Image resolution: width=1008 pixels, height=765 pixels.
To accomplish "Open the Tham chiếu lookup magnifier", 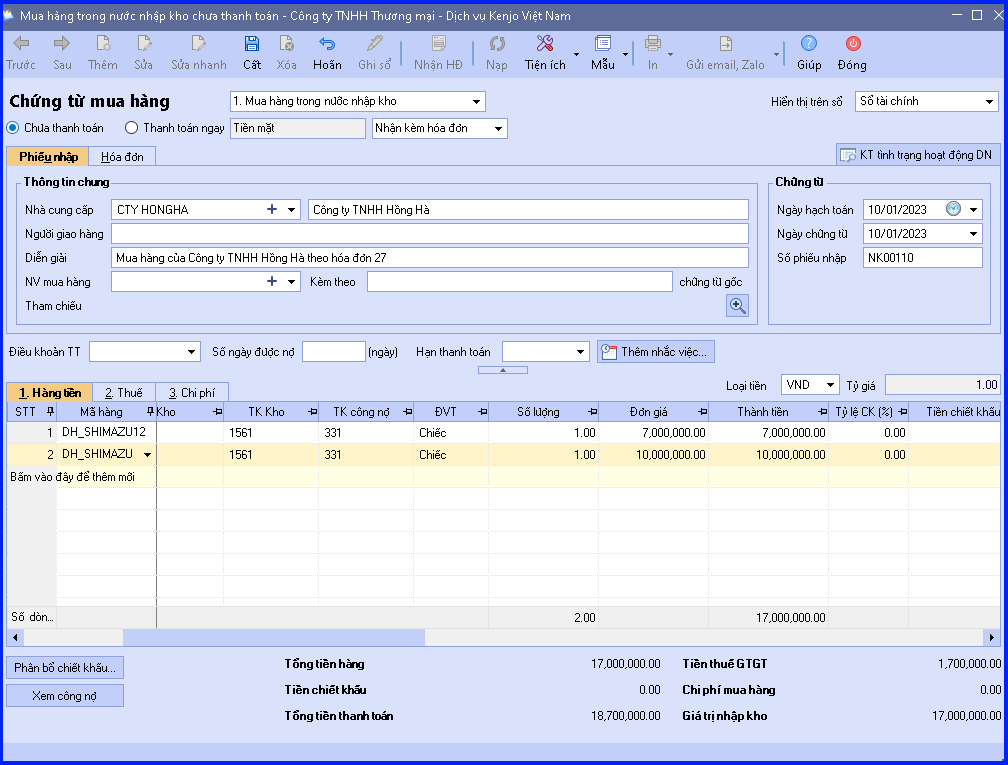I will point(737,306).
